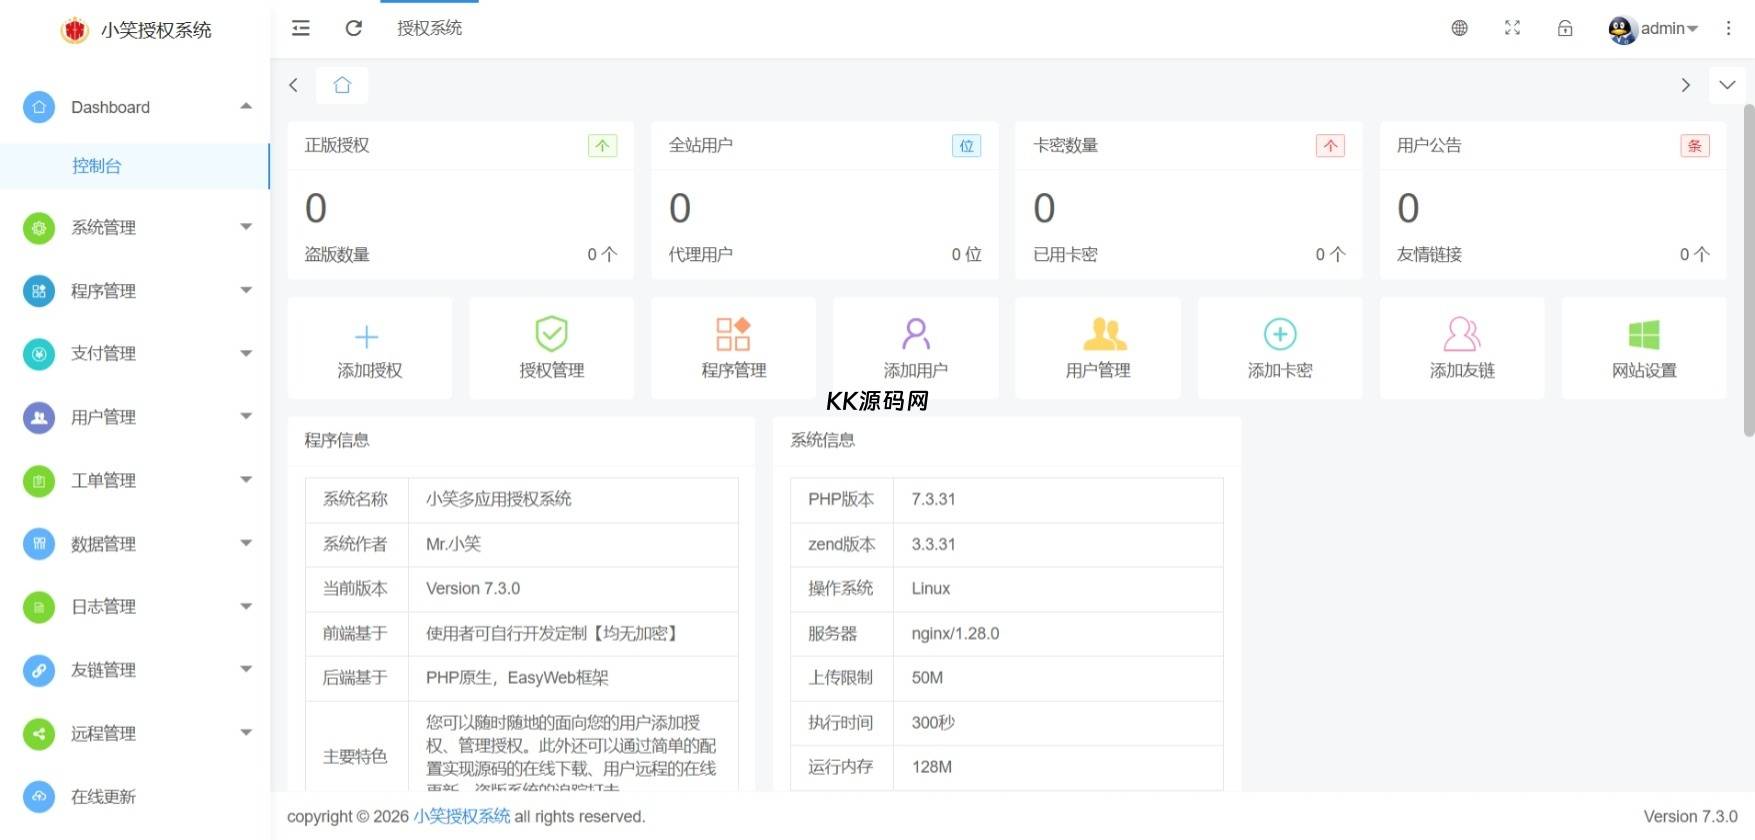Open the tab list dropdown chevron
Viewport: 1755px width, 840px height.
(1727, 85)
